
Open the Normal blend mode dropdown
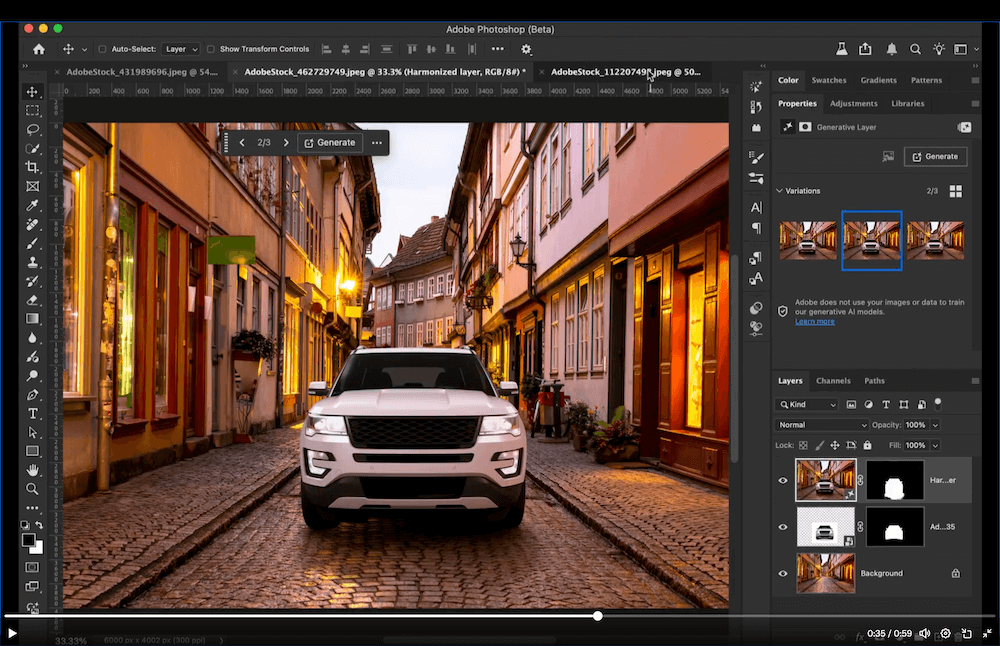click(x=820, y=424)
